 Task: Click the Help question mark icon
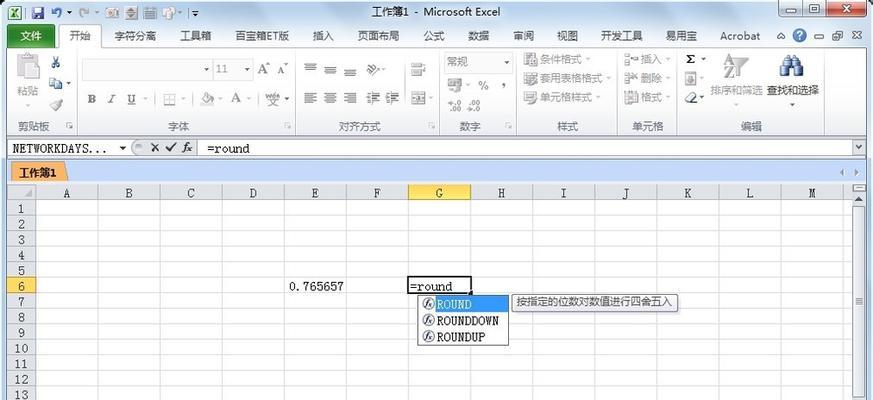click(800, 36)
